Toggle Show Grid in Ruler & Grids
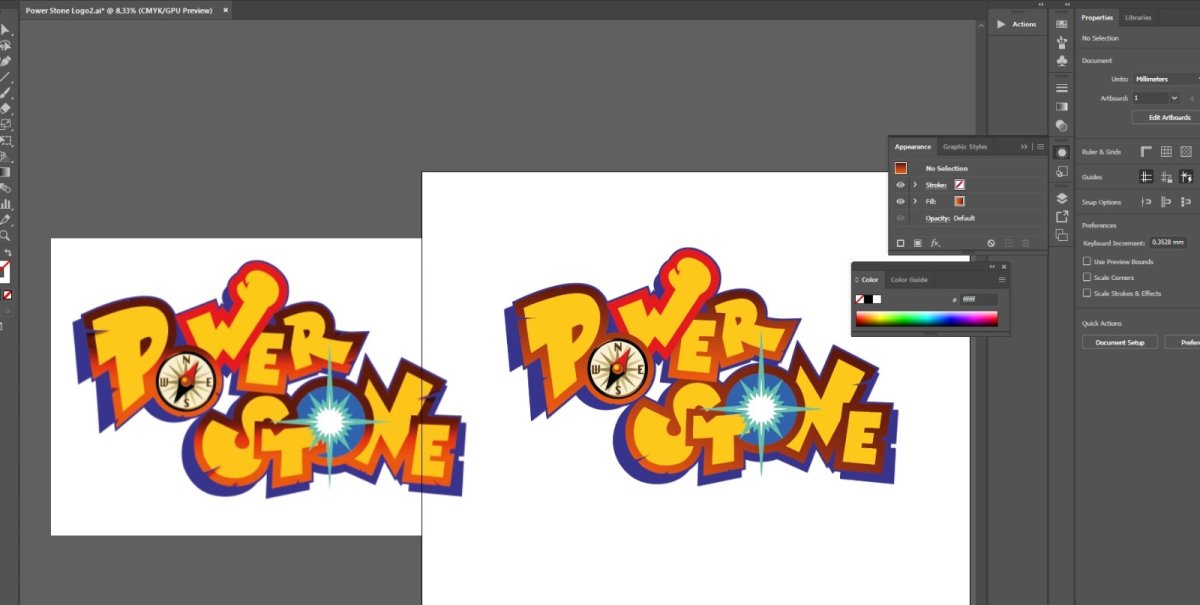Viewport: 1200px width, 605px height. (1166, 152)
